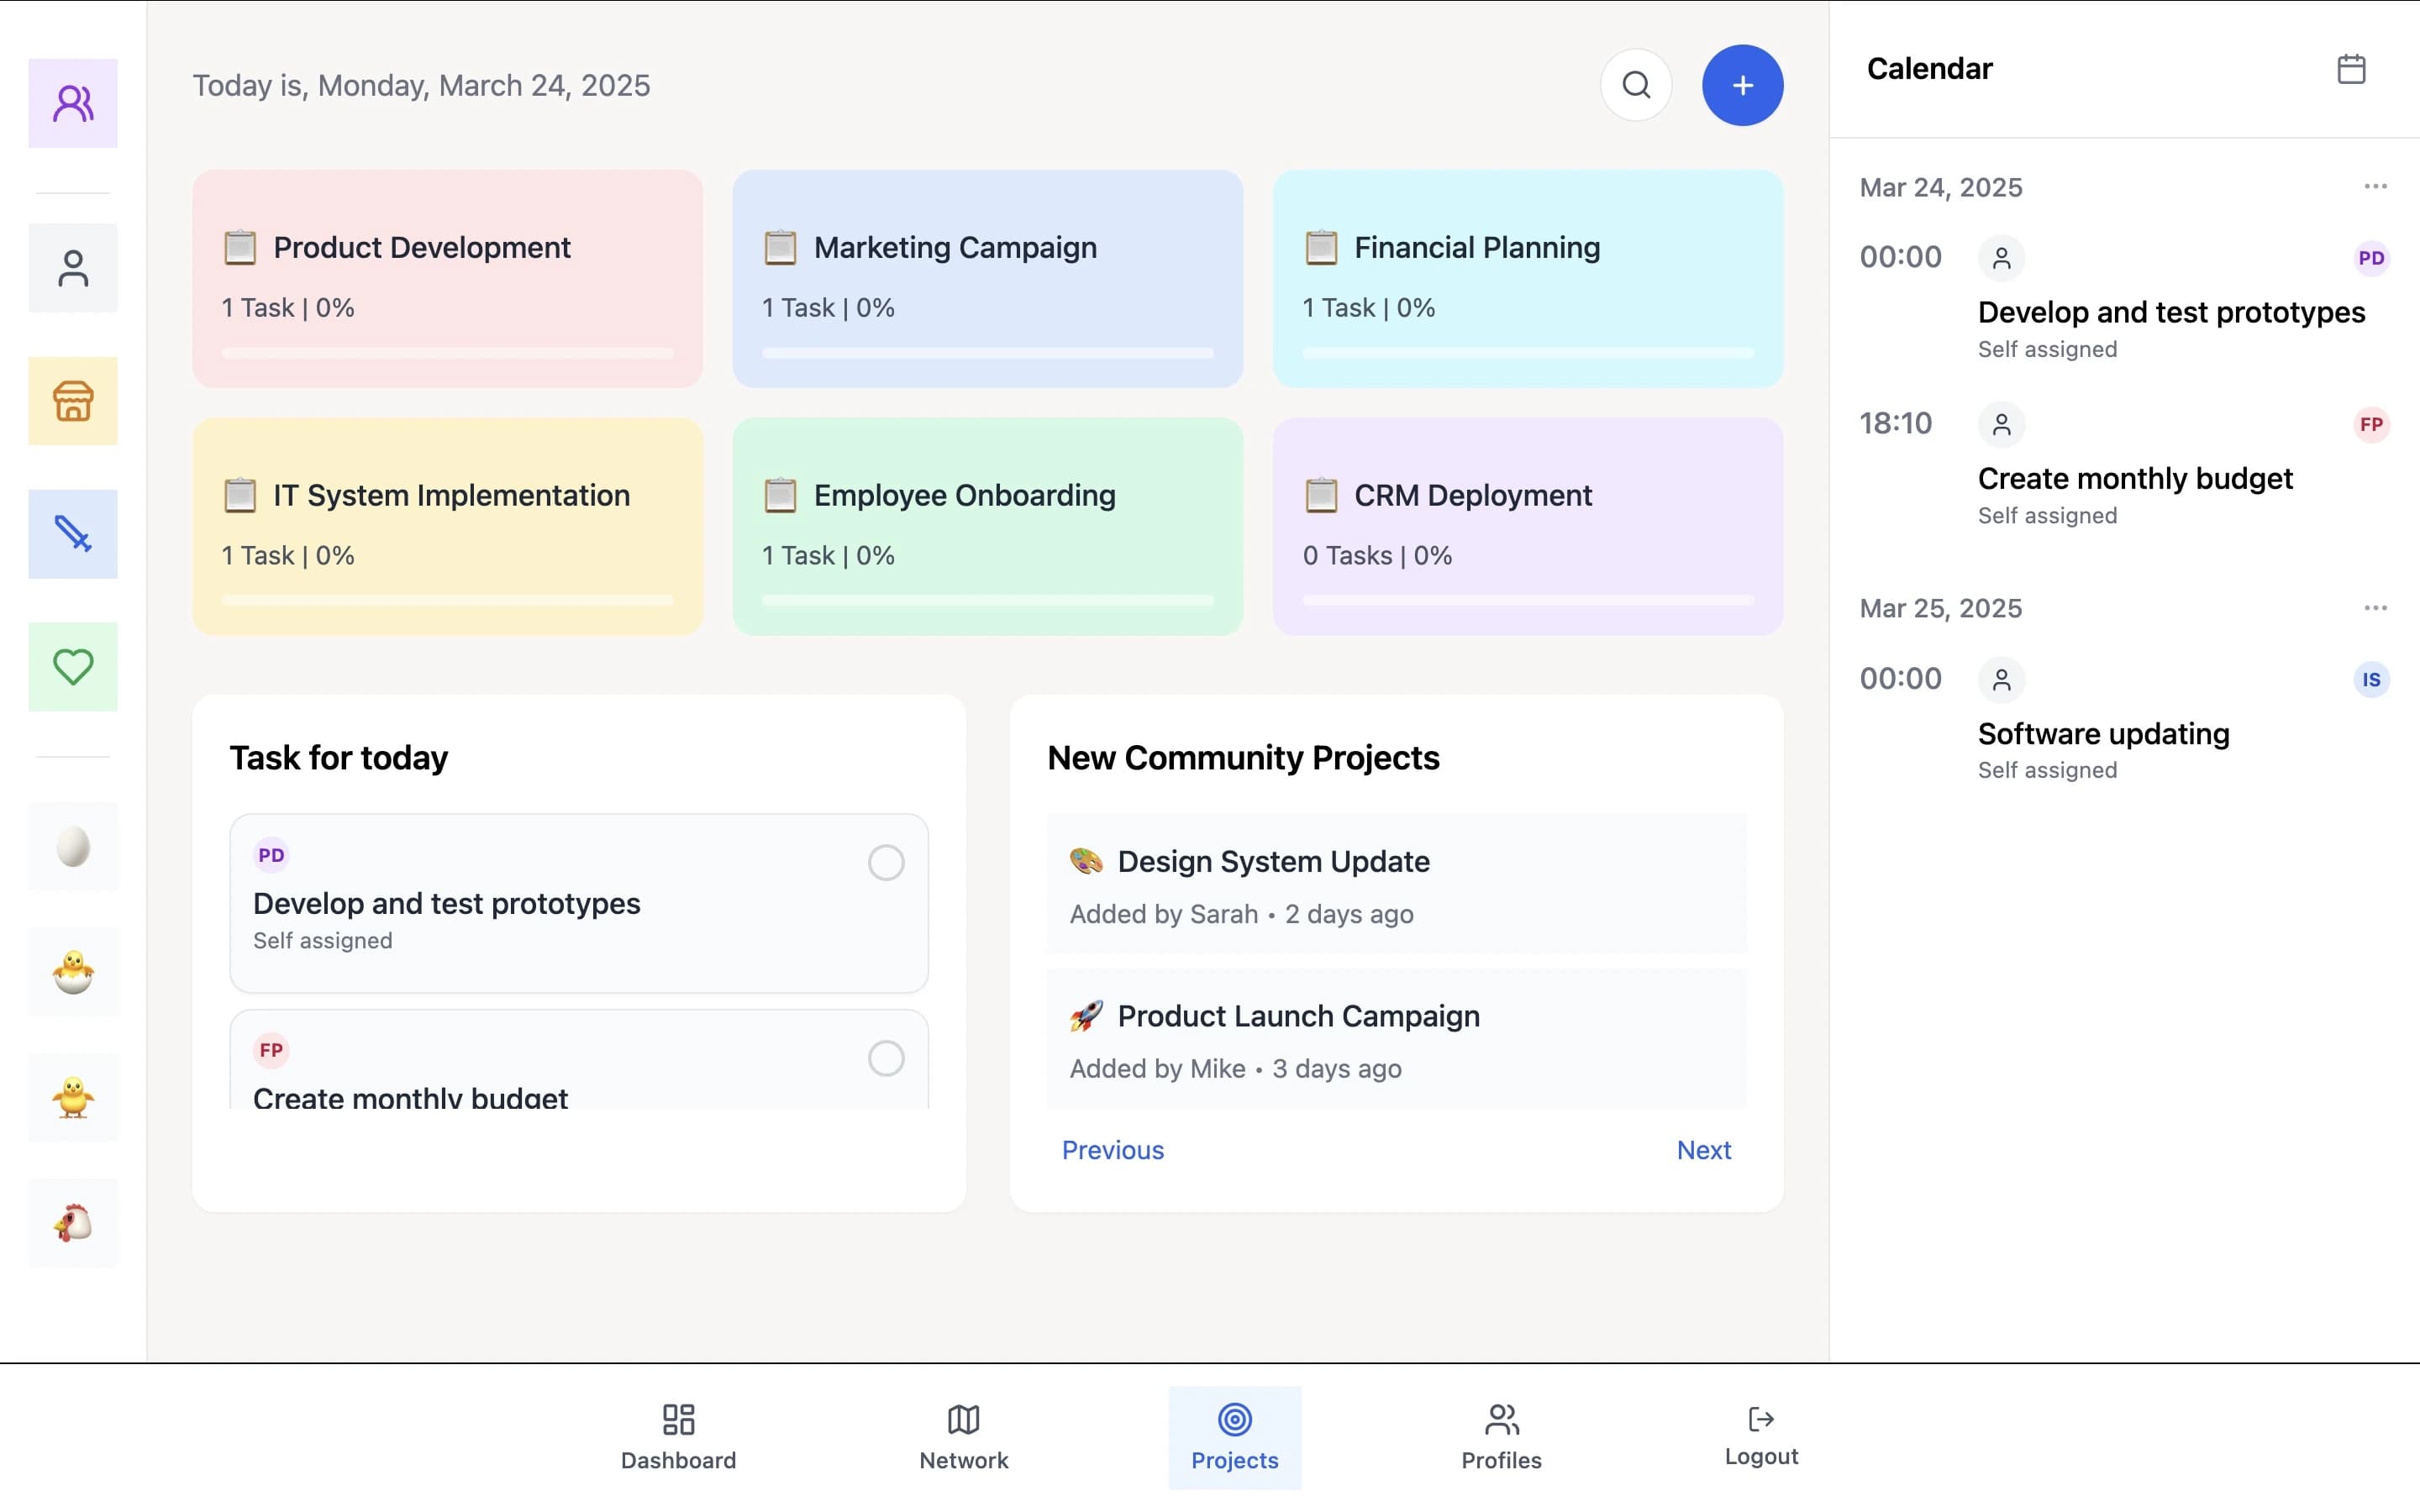Mark Develop and test prototypes task complete
2420x1512 pixels.
(x=886, y=862)
